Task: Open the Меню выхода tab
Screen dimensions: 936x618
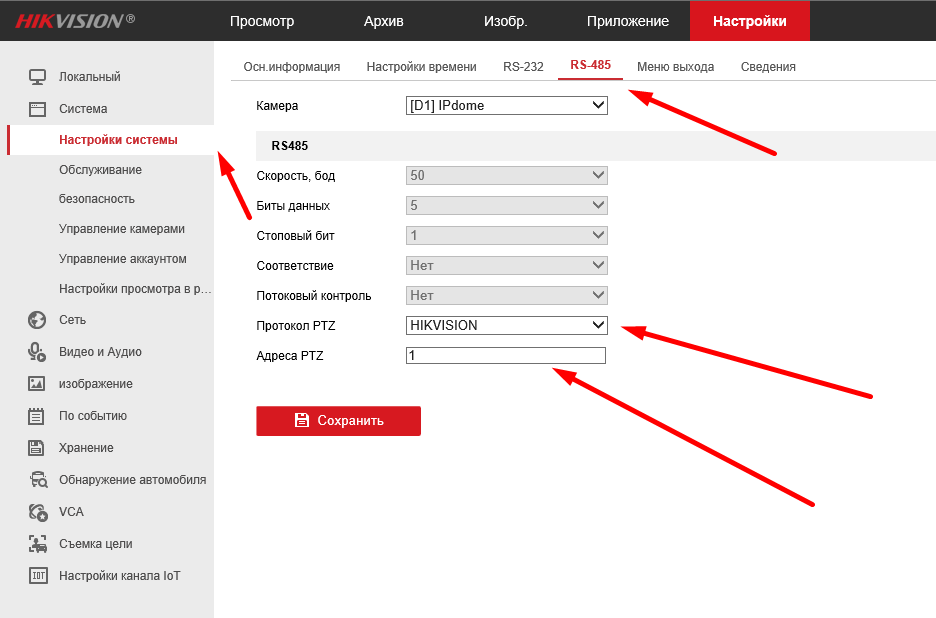Action: [675, 67]
